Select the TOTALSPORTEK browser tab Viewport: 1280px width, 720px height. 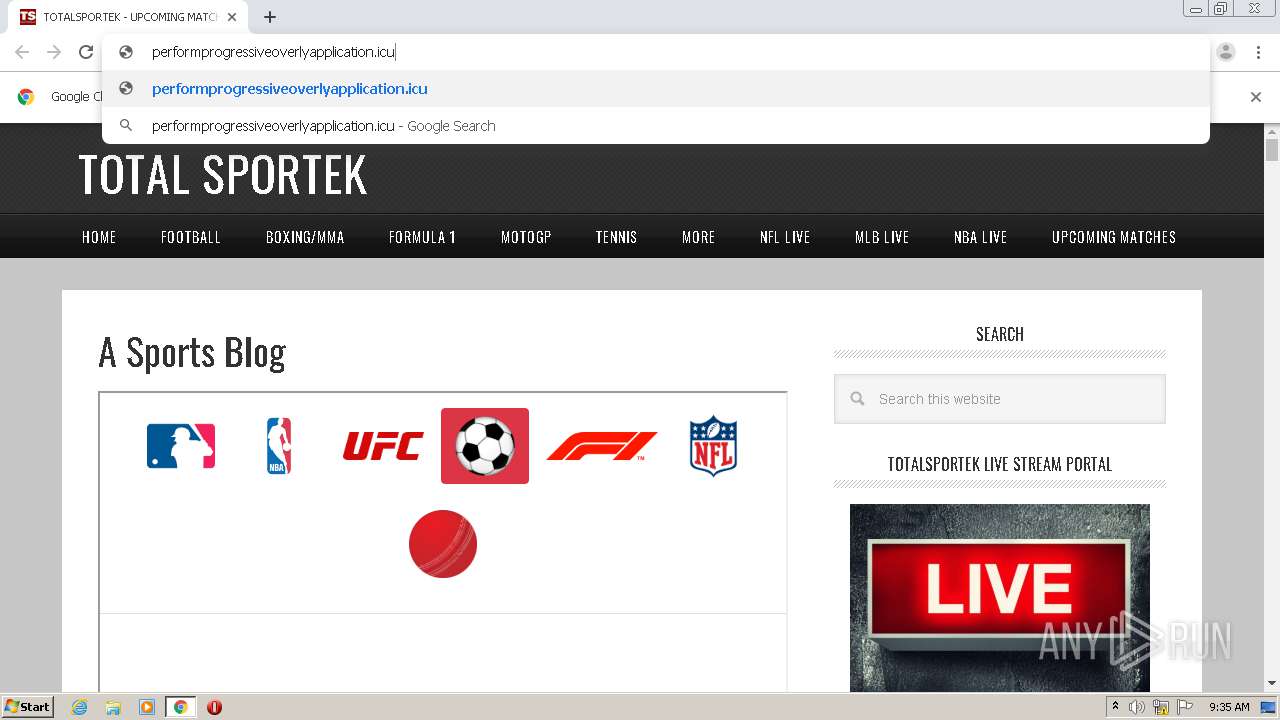pos(128,17)
